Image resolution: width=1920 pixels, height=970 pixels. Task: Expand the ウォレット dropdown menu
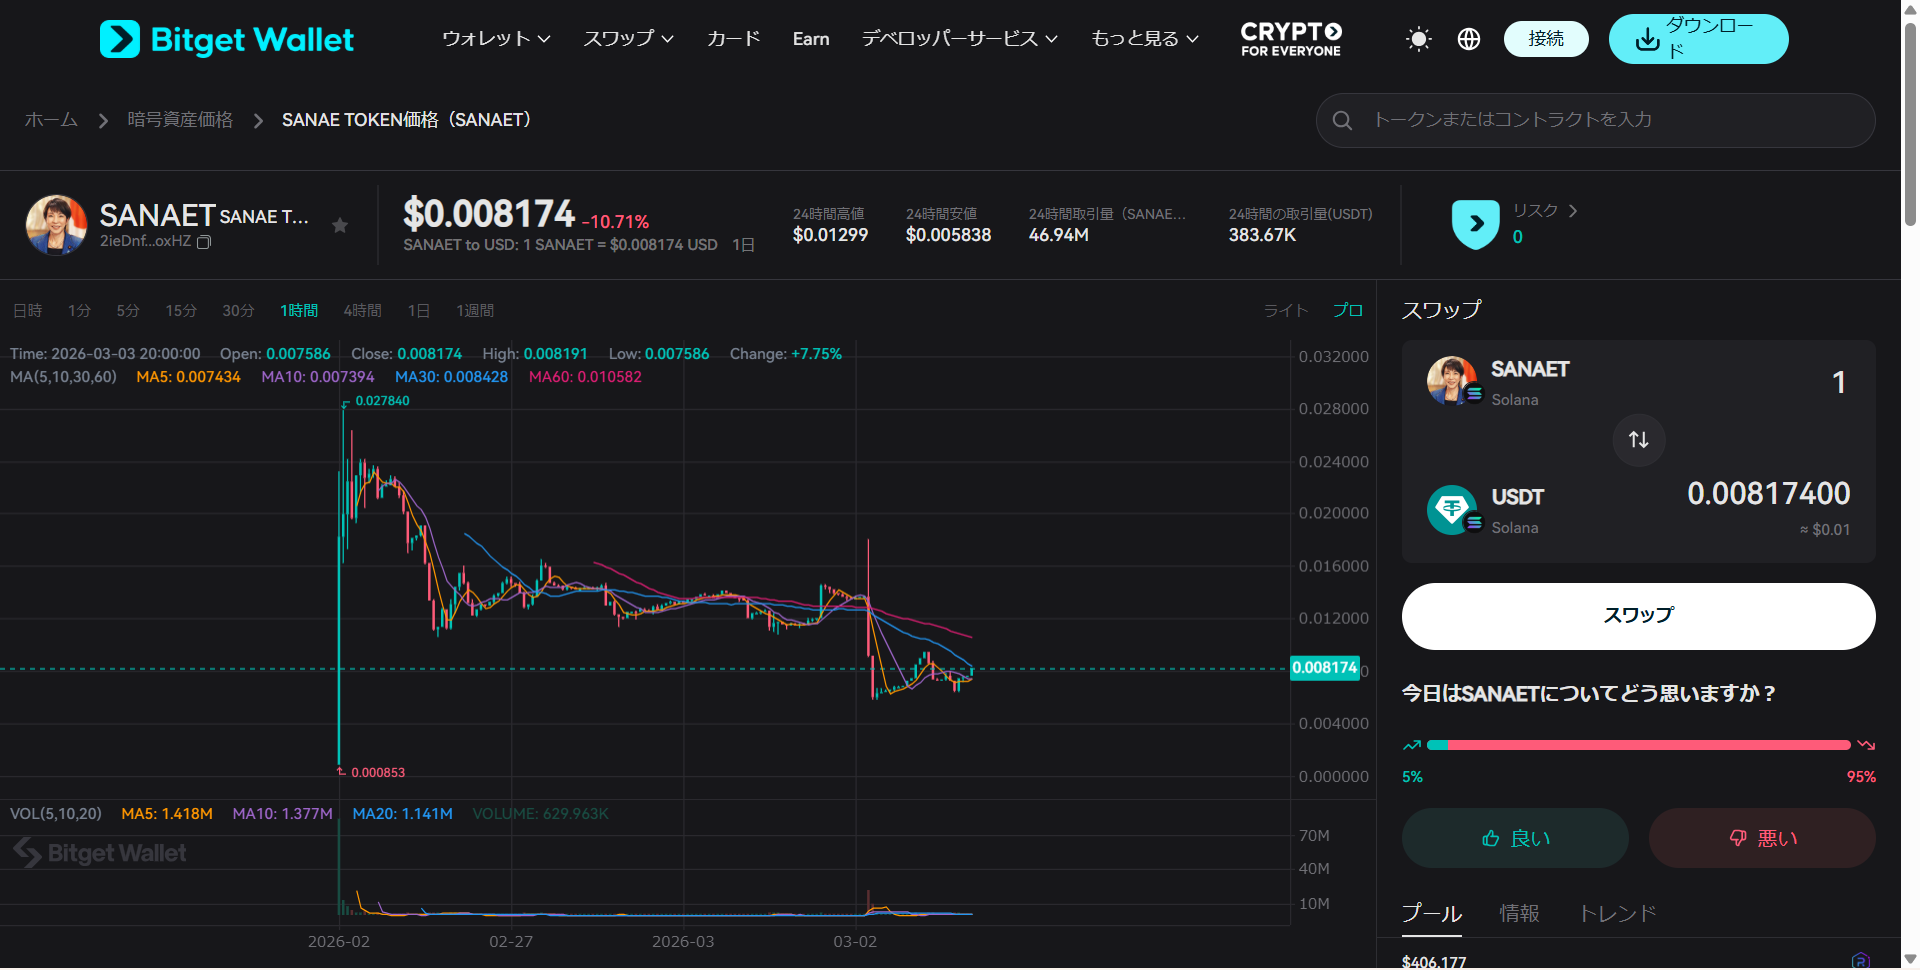[496, 39]
